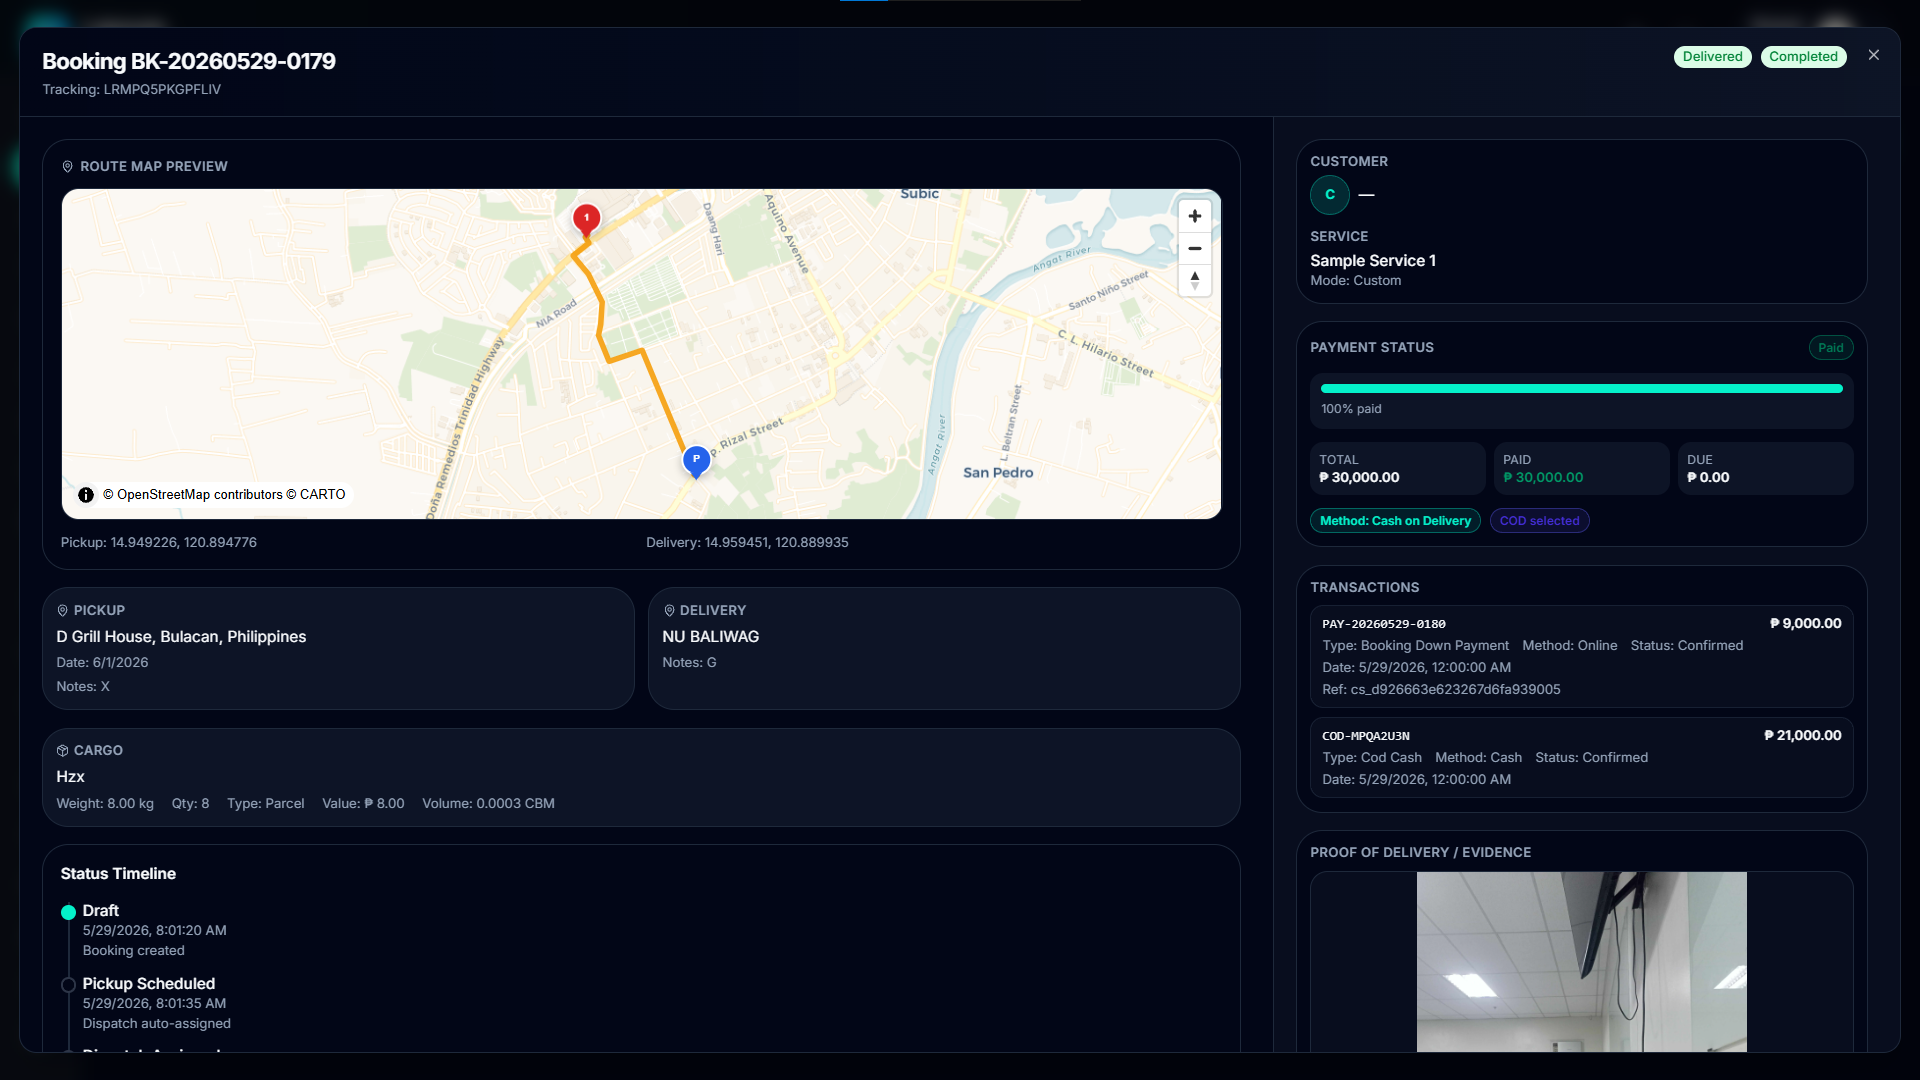Open the proof of delivery photo
The width and height of the screenshot is (1920, 1080).
pyautogui.click(x=1581, y=961)
